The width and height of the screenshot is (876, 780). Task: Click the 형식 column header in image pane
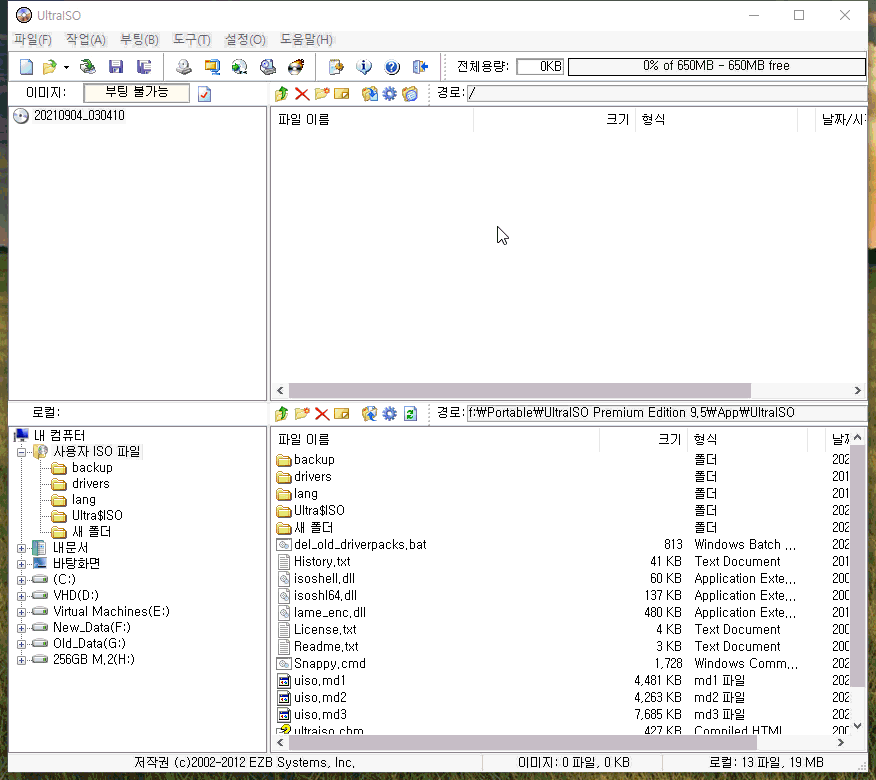[x=716, y=120]
